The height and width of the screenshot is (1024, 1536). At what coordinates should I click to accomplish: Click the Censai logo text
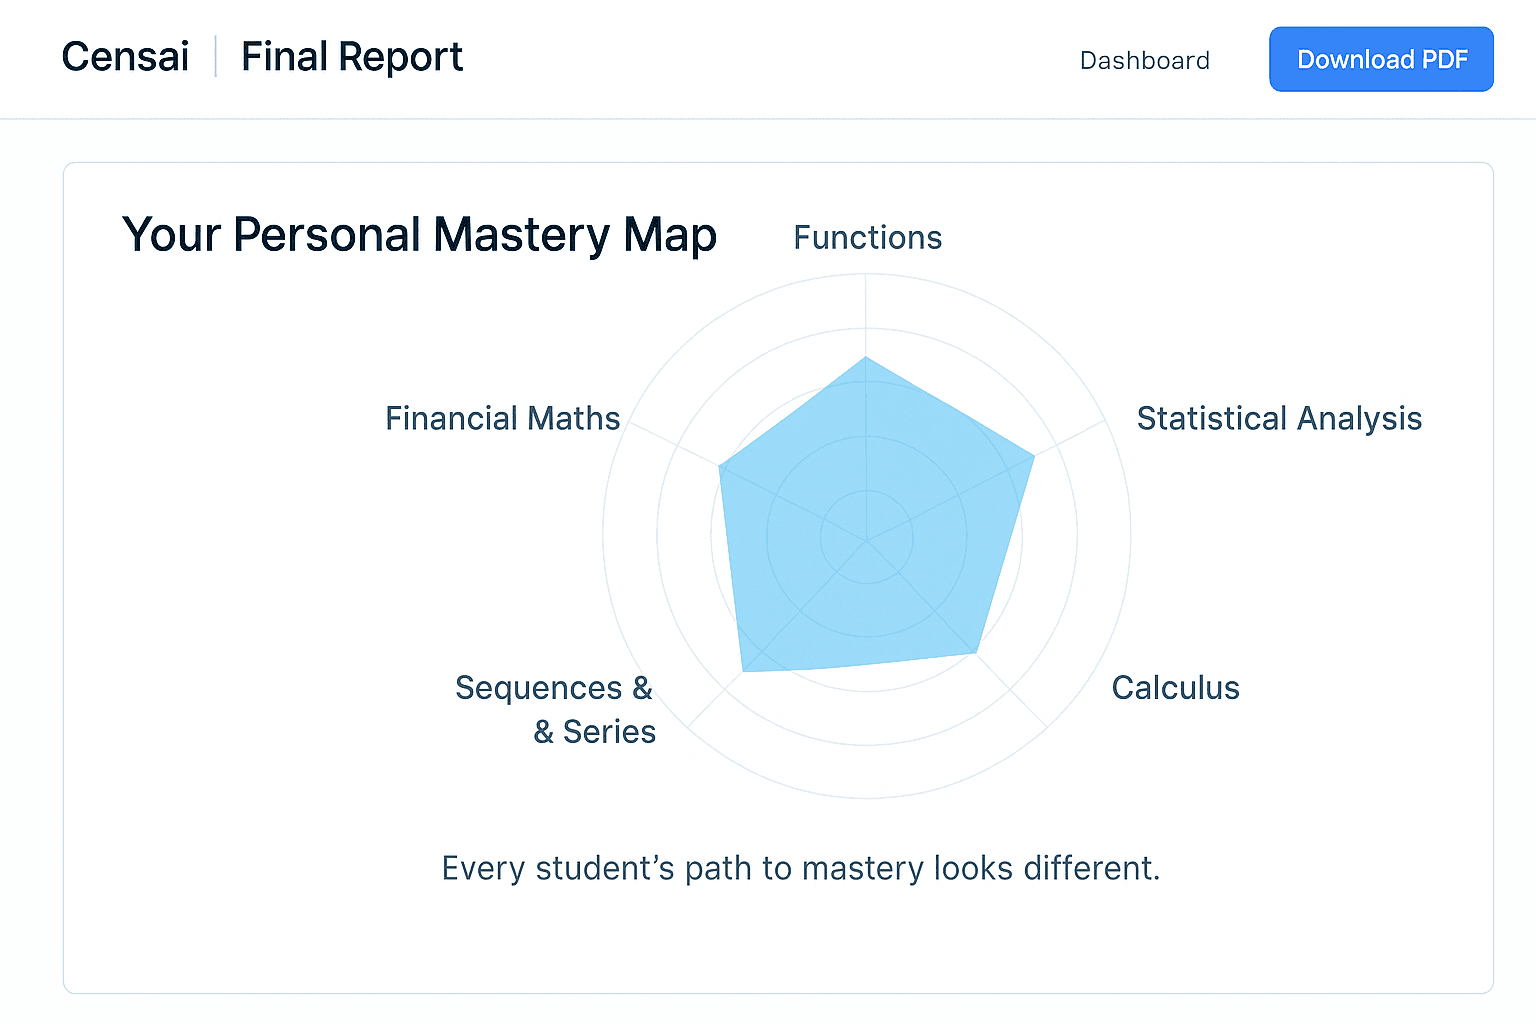pos(124,57)
